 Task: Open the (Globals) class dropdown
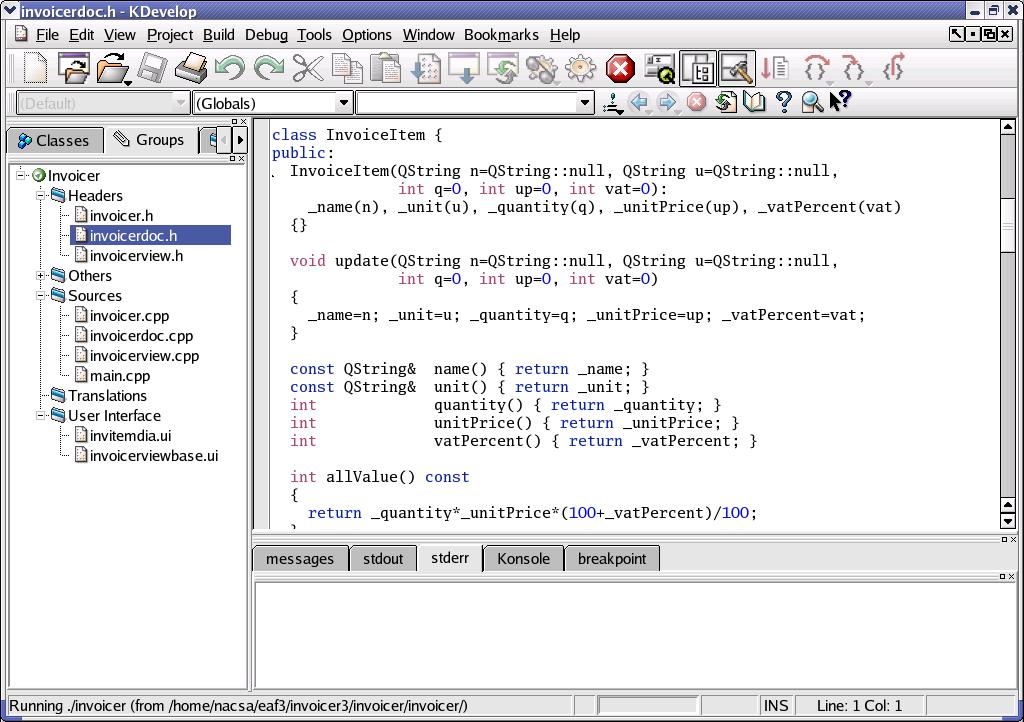point(273,103)
